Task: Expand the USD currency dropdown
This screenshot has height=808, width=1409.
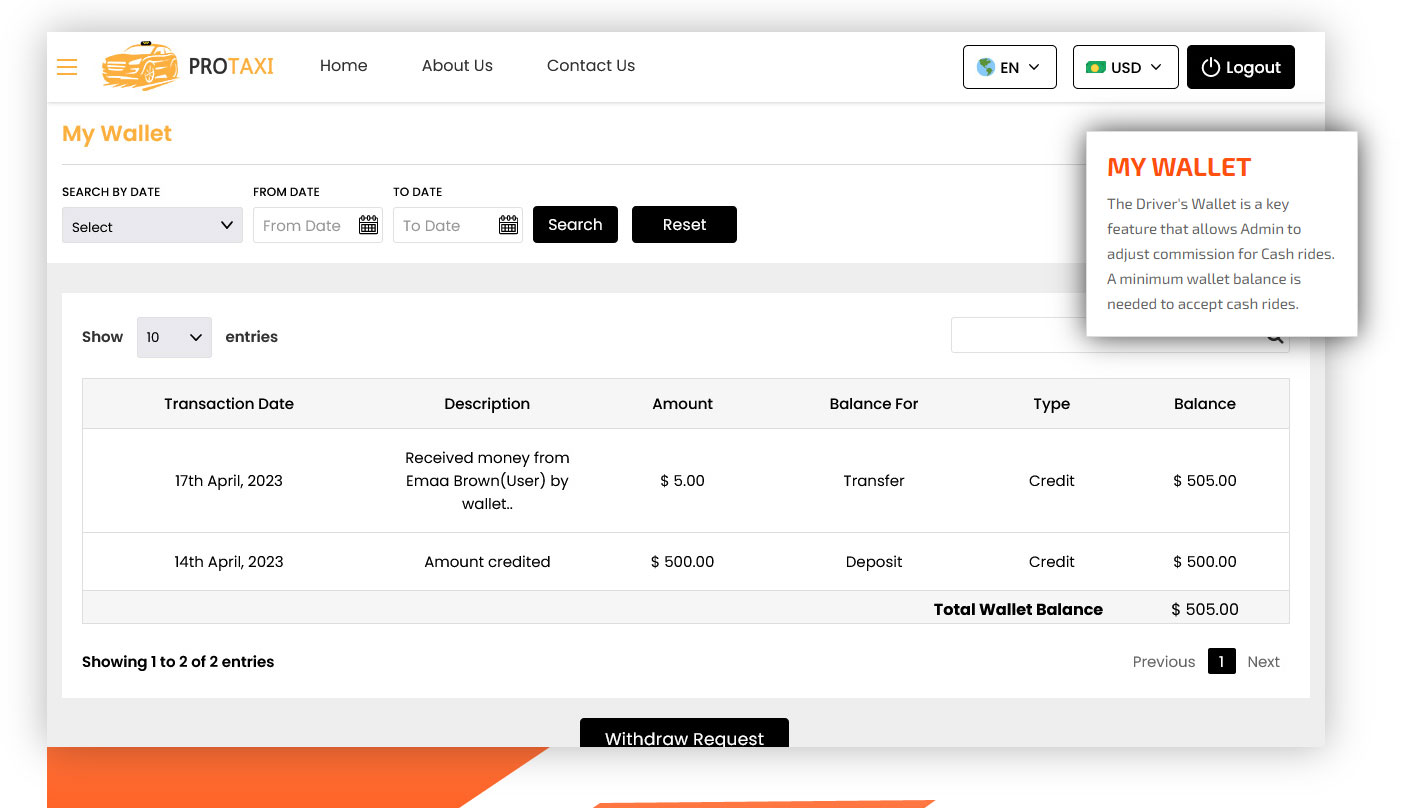Action: (1126, 67)
